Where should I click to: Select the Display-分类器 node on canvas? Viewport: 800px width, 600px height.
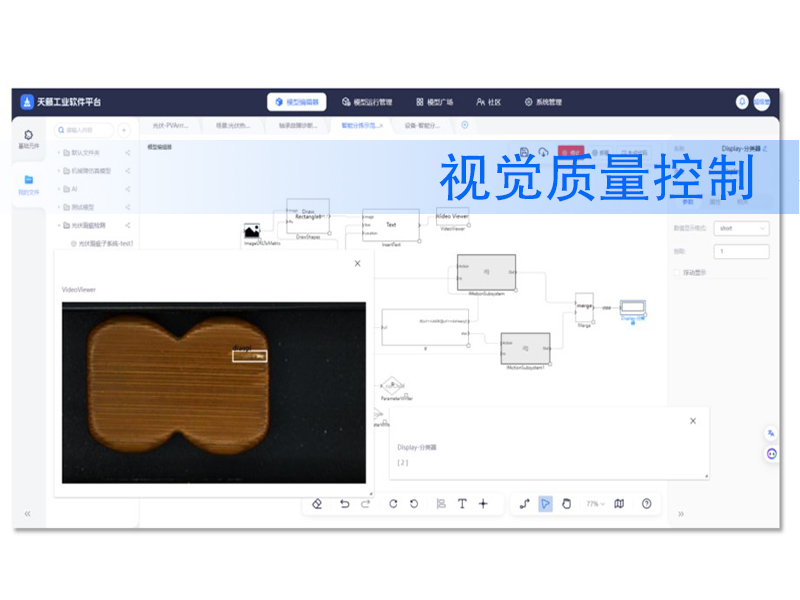pos(633,308)
